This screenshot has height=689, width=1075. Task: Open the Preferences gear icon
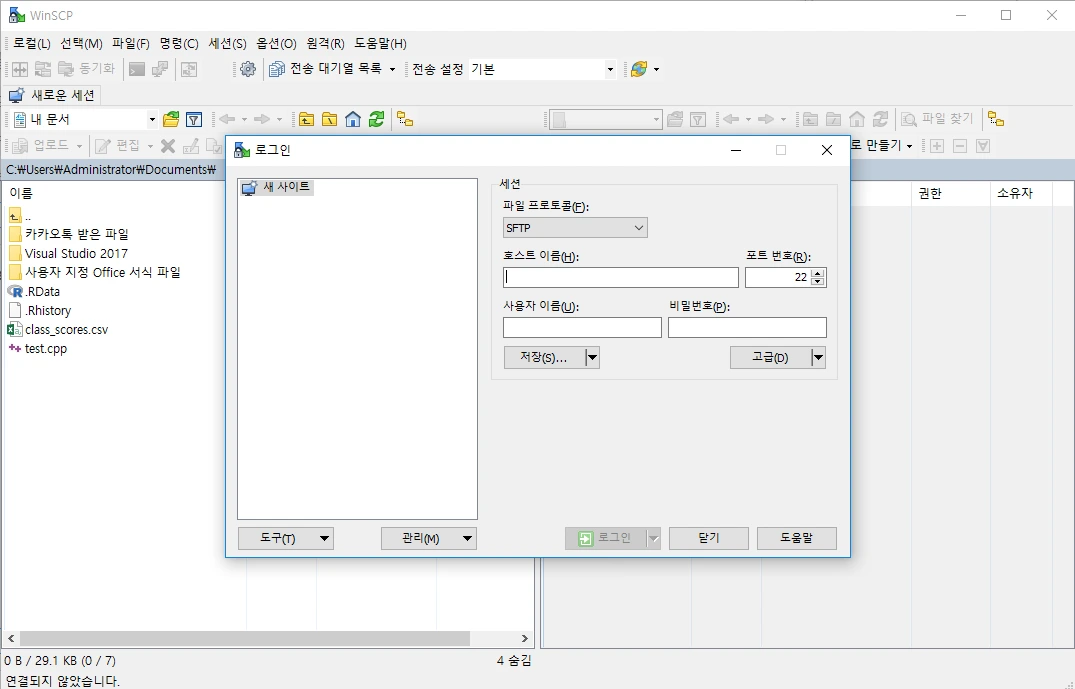click(248, 69)
